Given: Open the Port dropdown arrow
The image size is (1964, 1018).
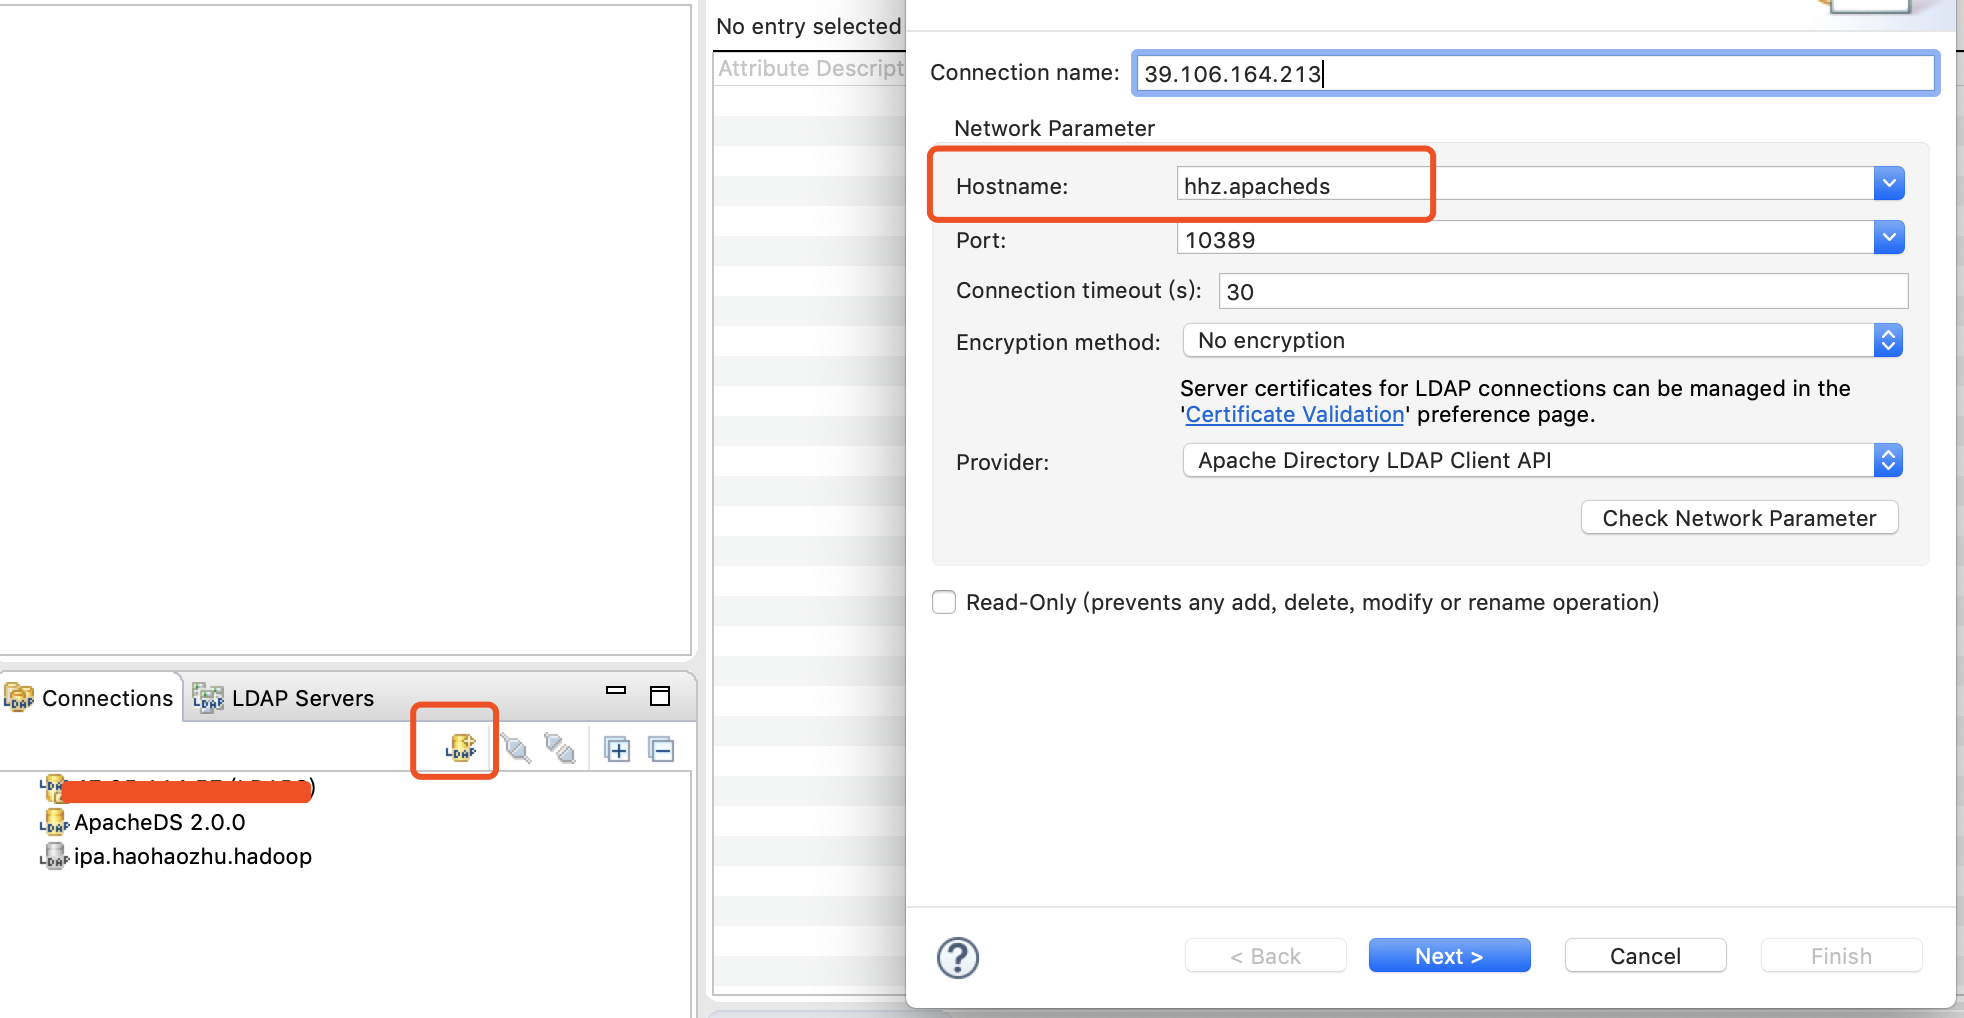Looking at the screenshot, I should 1889,237.
